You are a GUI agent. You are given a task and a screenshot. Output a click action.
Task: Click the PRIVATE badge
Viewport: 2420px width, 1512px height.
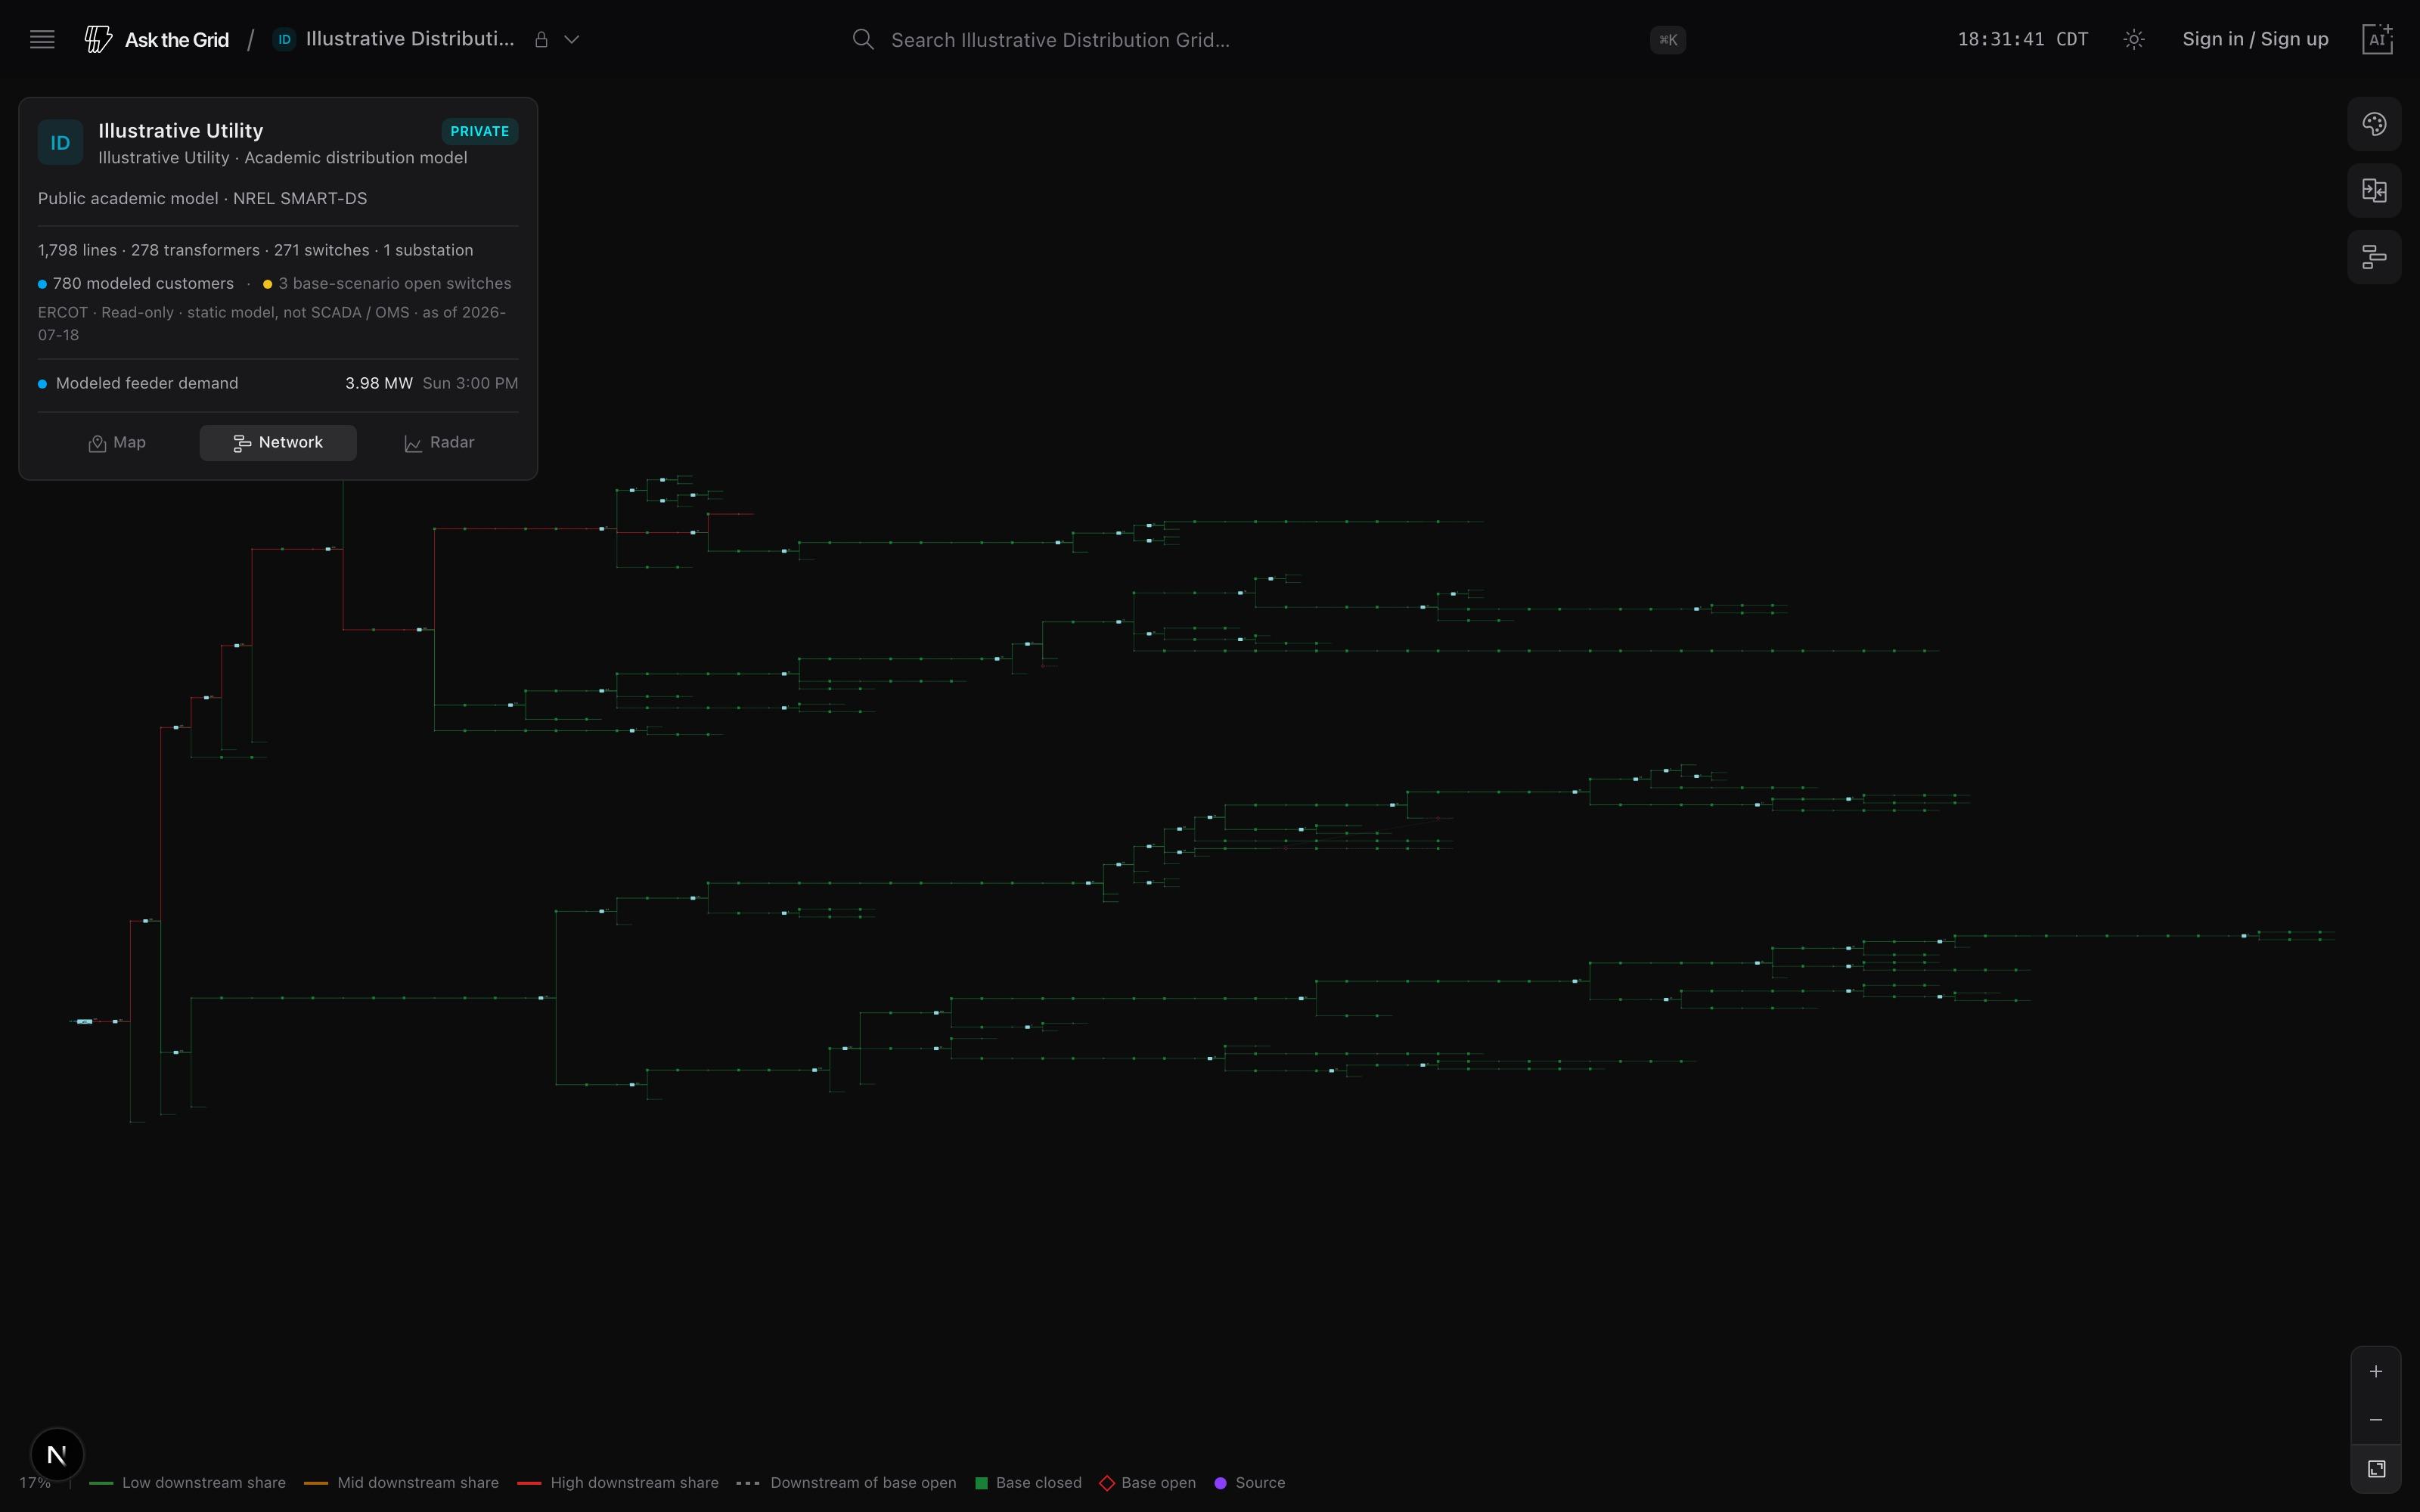coord(480,131)
